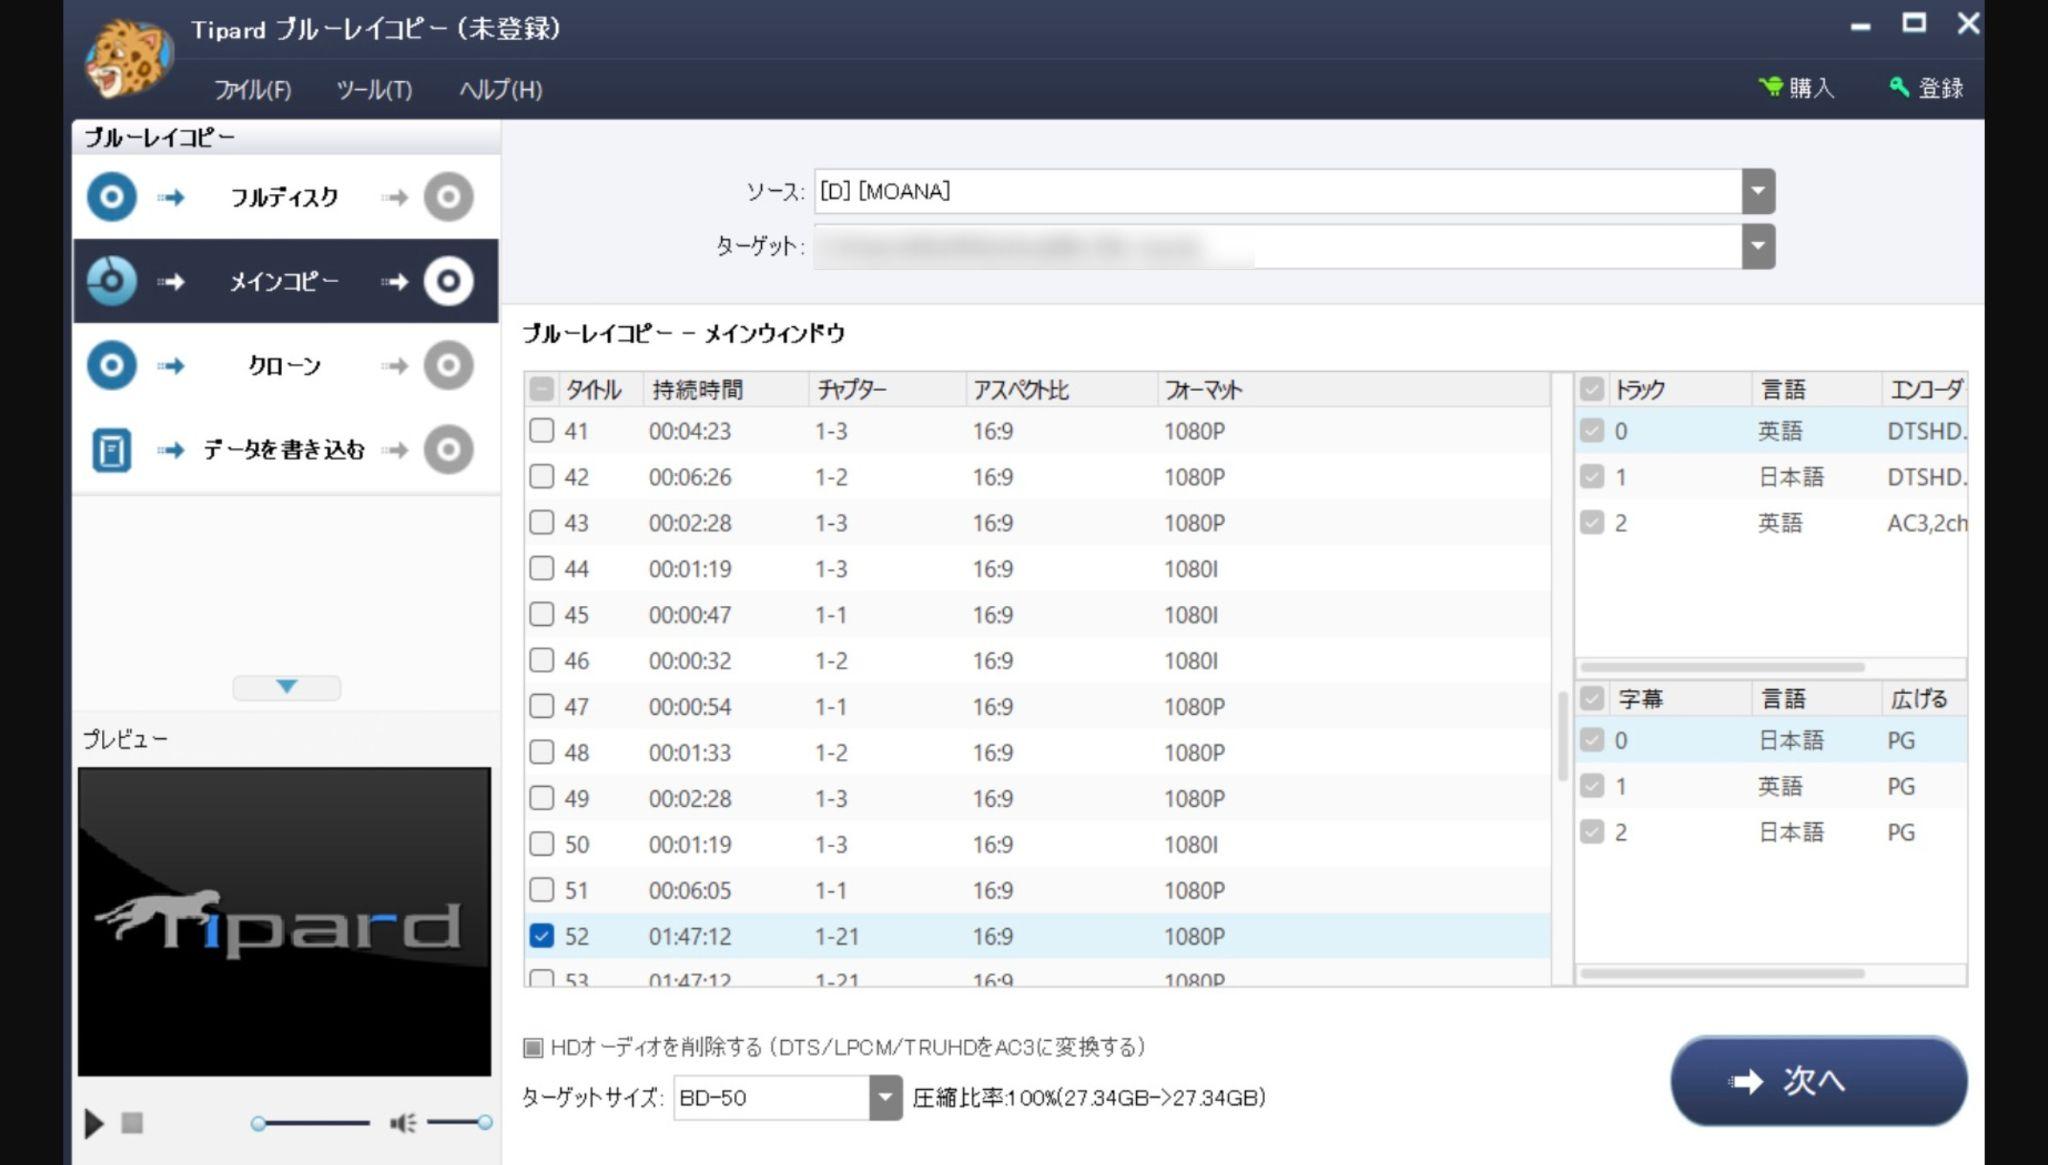The height and width of the screenshot is (1165, 2048).
Task: Uncheck title 52 checkbox
Action: pos(541,936)
